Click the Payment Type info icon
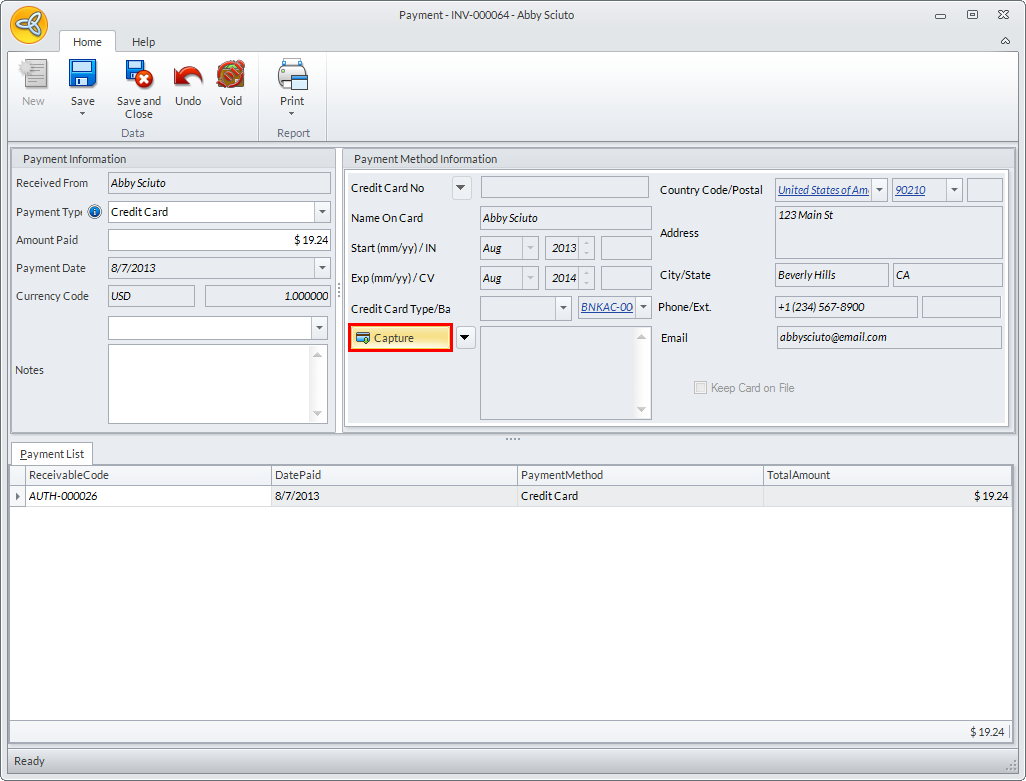 pos(95,212)
